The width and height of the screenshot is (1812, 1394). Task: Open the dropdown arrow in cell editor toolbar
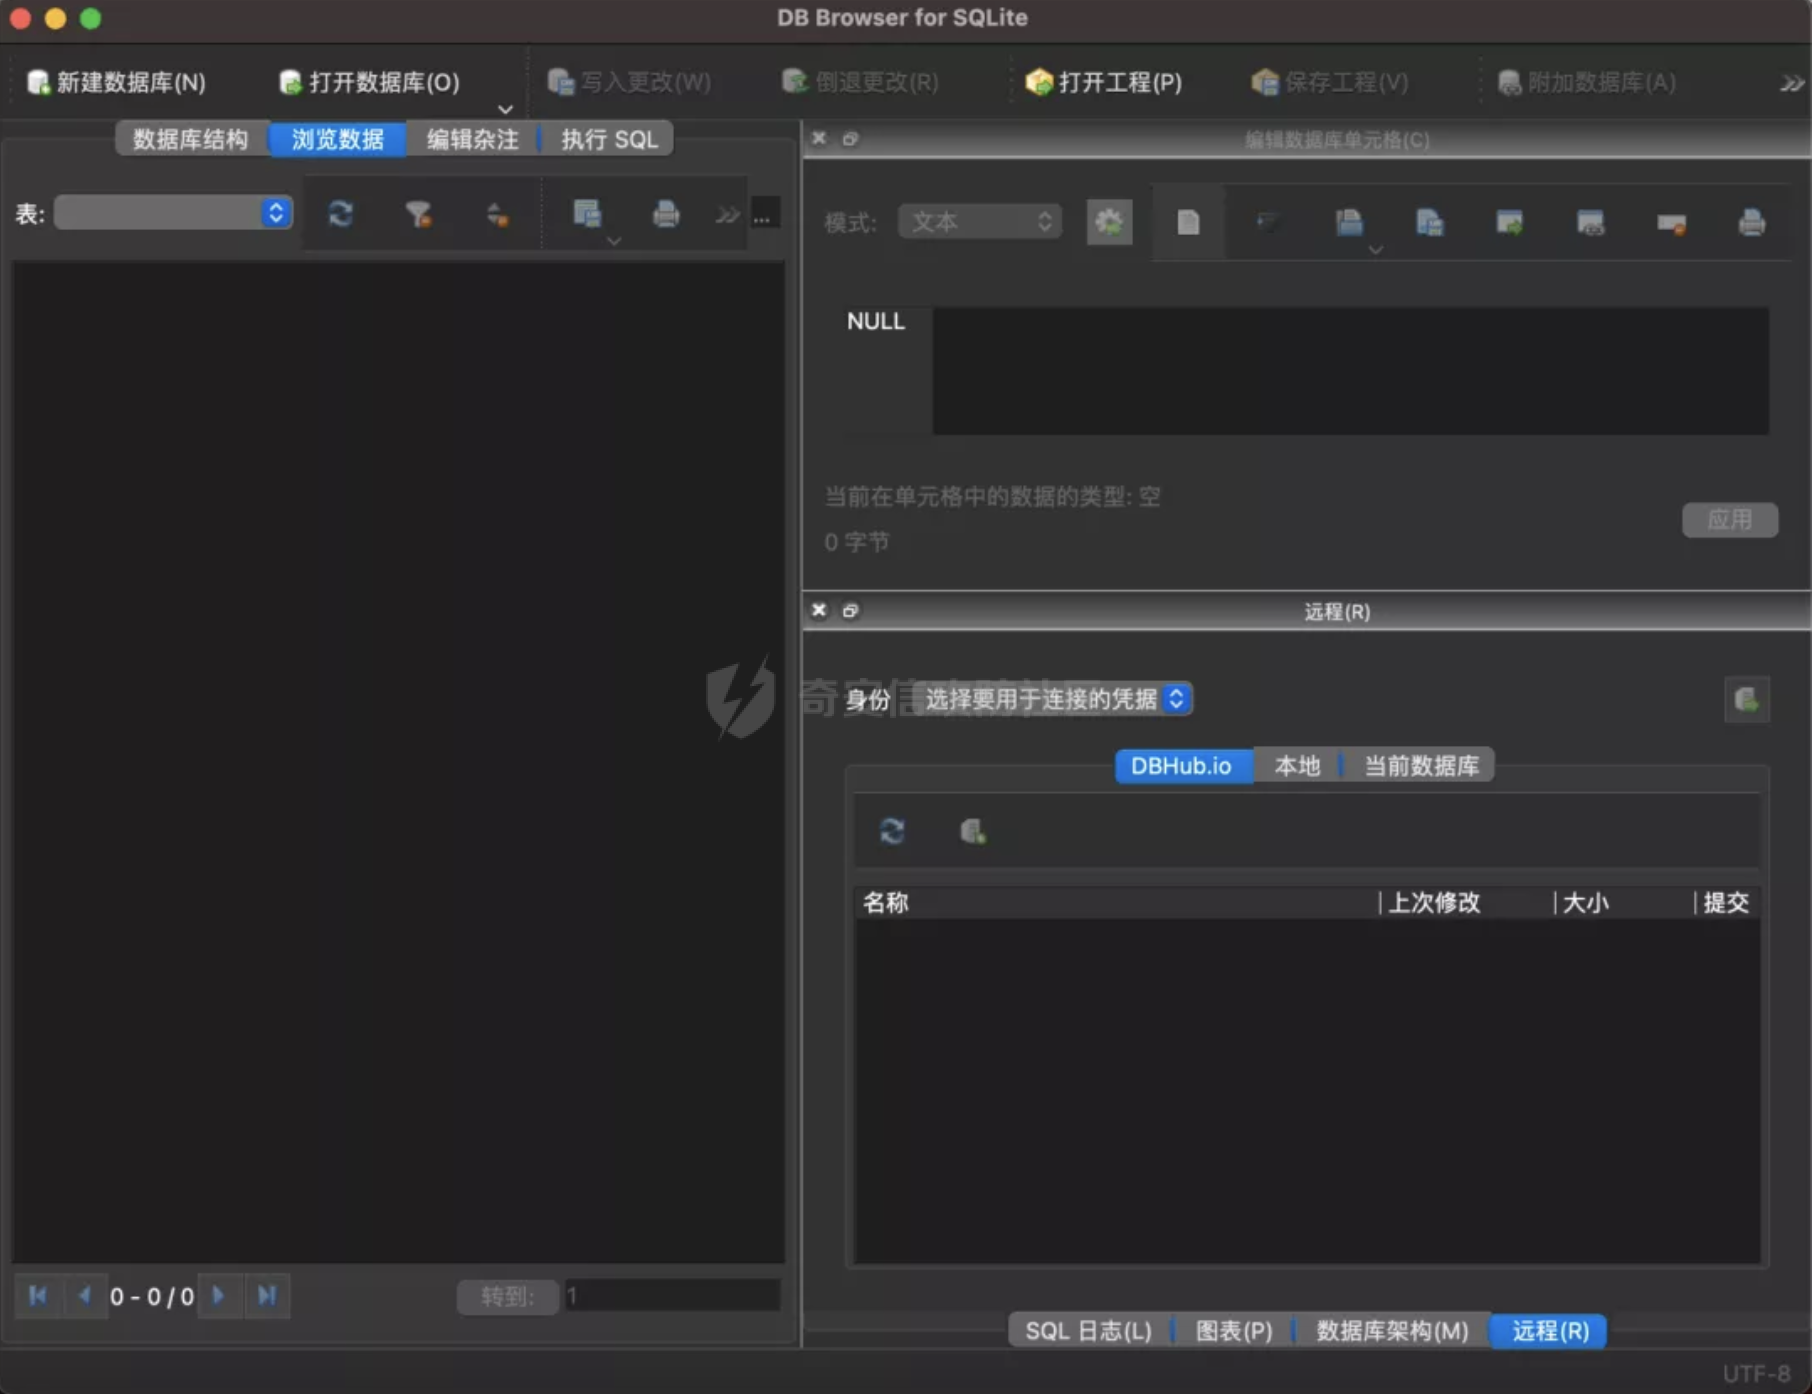click(1376, 250)
